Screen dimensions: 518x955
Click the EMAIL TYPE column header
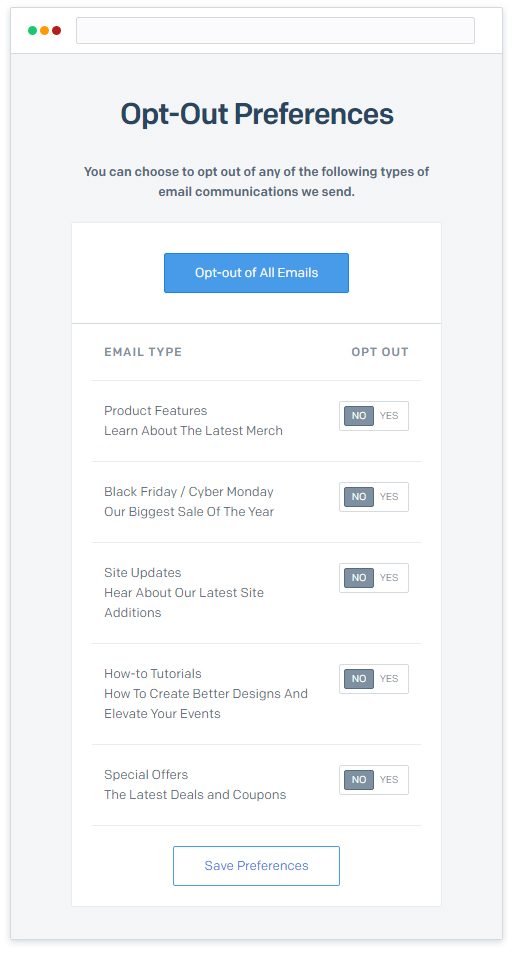coord(143,352)
